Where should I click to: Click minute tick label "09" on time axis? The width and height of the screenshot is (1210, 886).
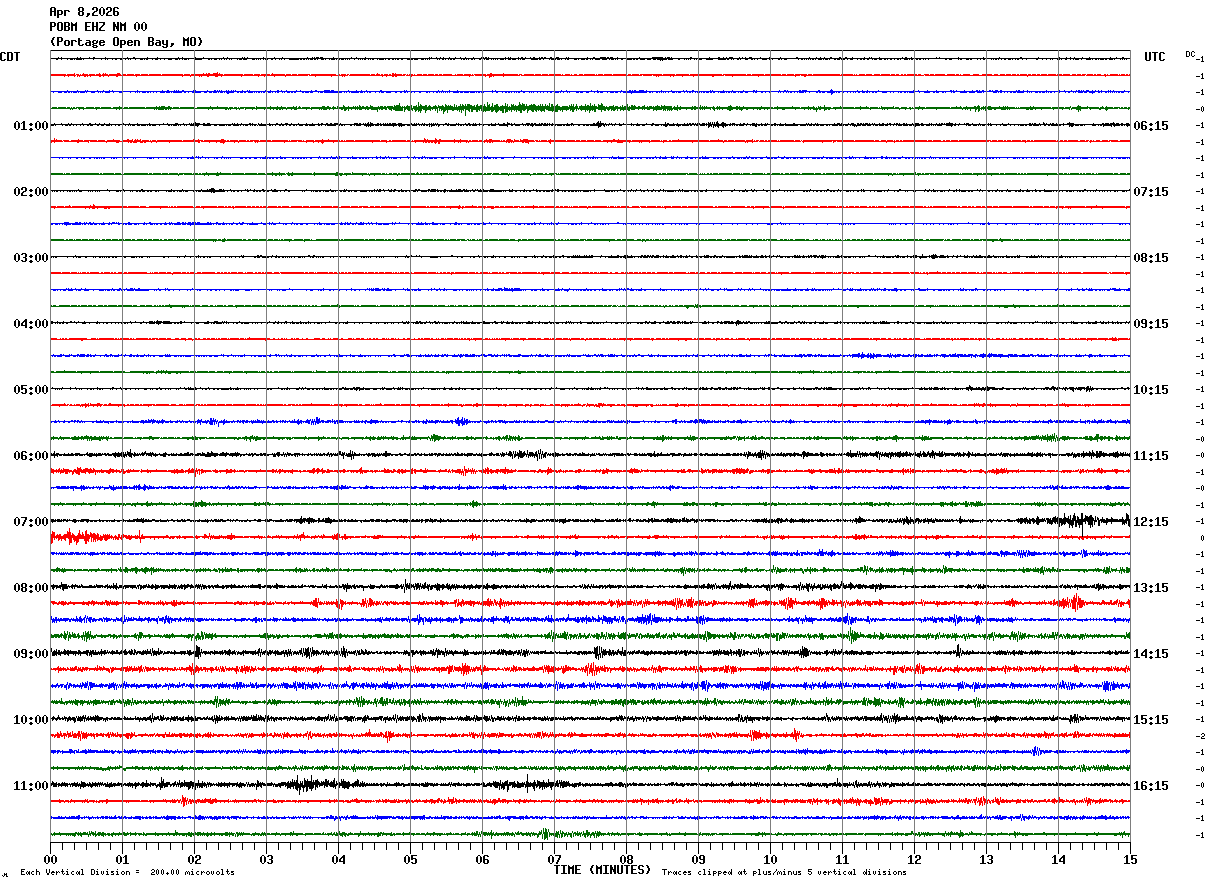pyautogui.click(x=698, y=859)
